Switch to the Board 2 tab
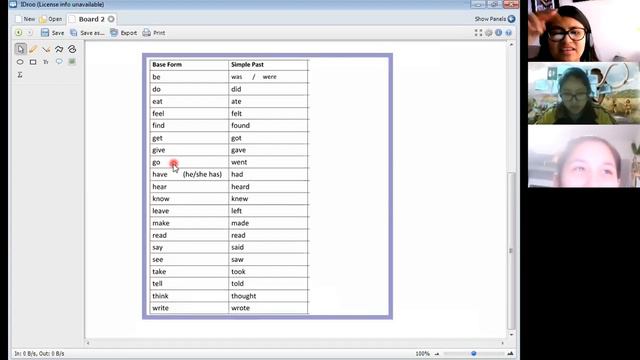Viewport: 640px width, 360px height. 92,19
